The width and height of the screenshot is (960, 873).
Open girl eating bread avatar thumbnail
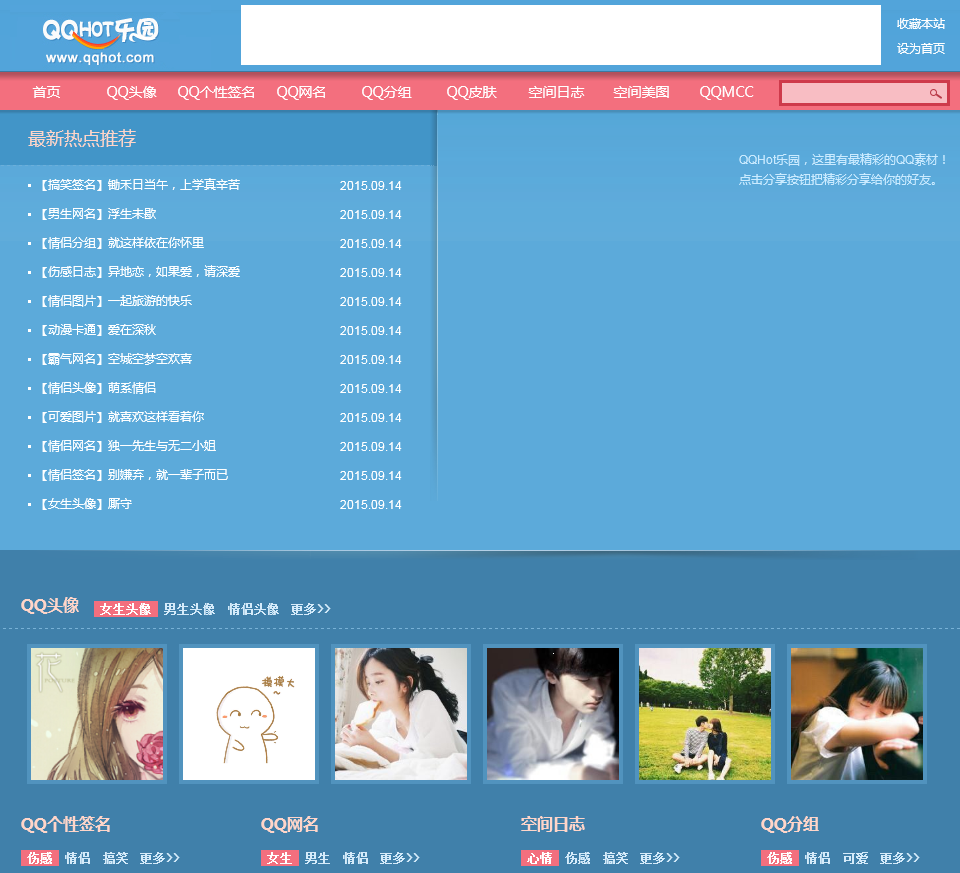pyautogui.click(x=400, y=714)
